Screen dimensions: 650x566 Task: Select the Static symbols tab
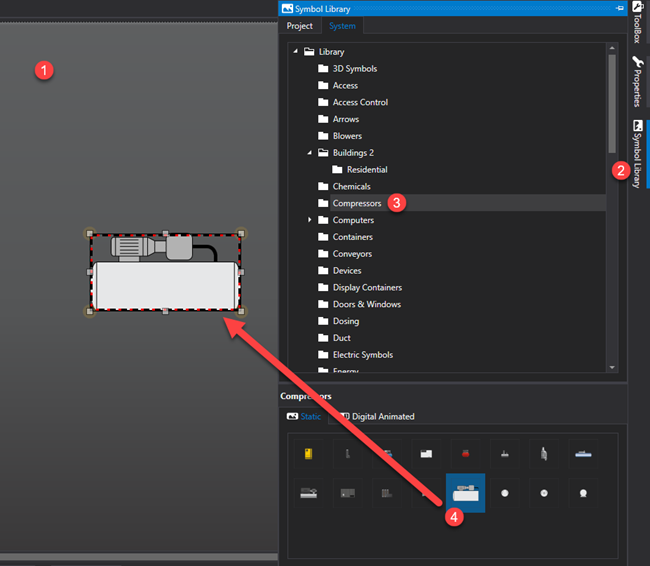pos(304,416)
